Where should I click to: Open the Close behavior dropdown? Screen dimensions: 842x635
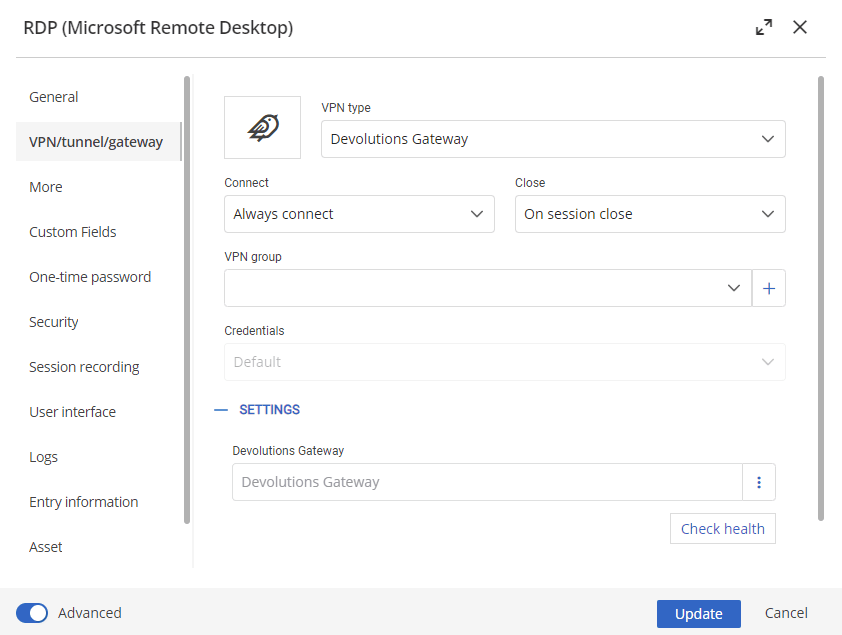(650, 214)
